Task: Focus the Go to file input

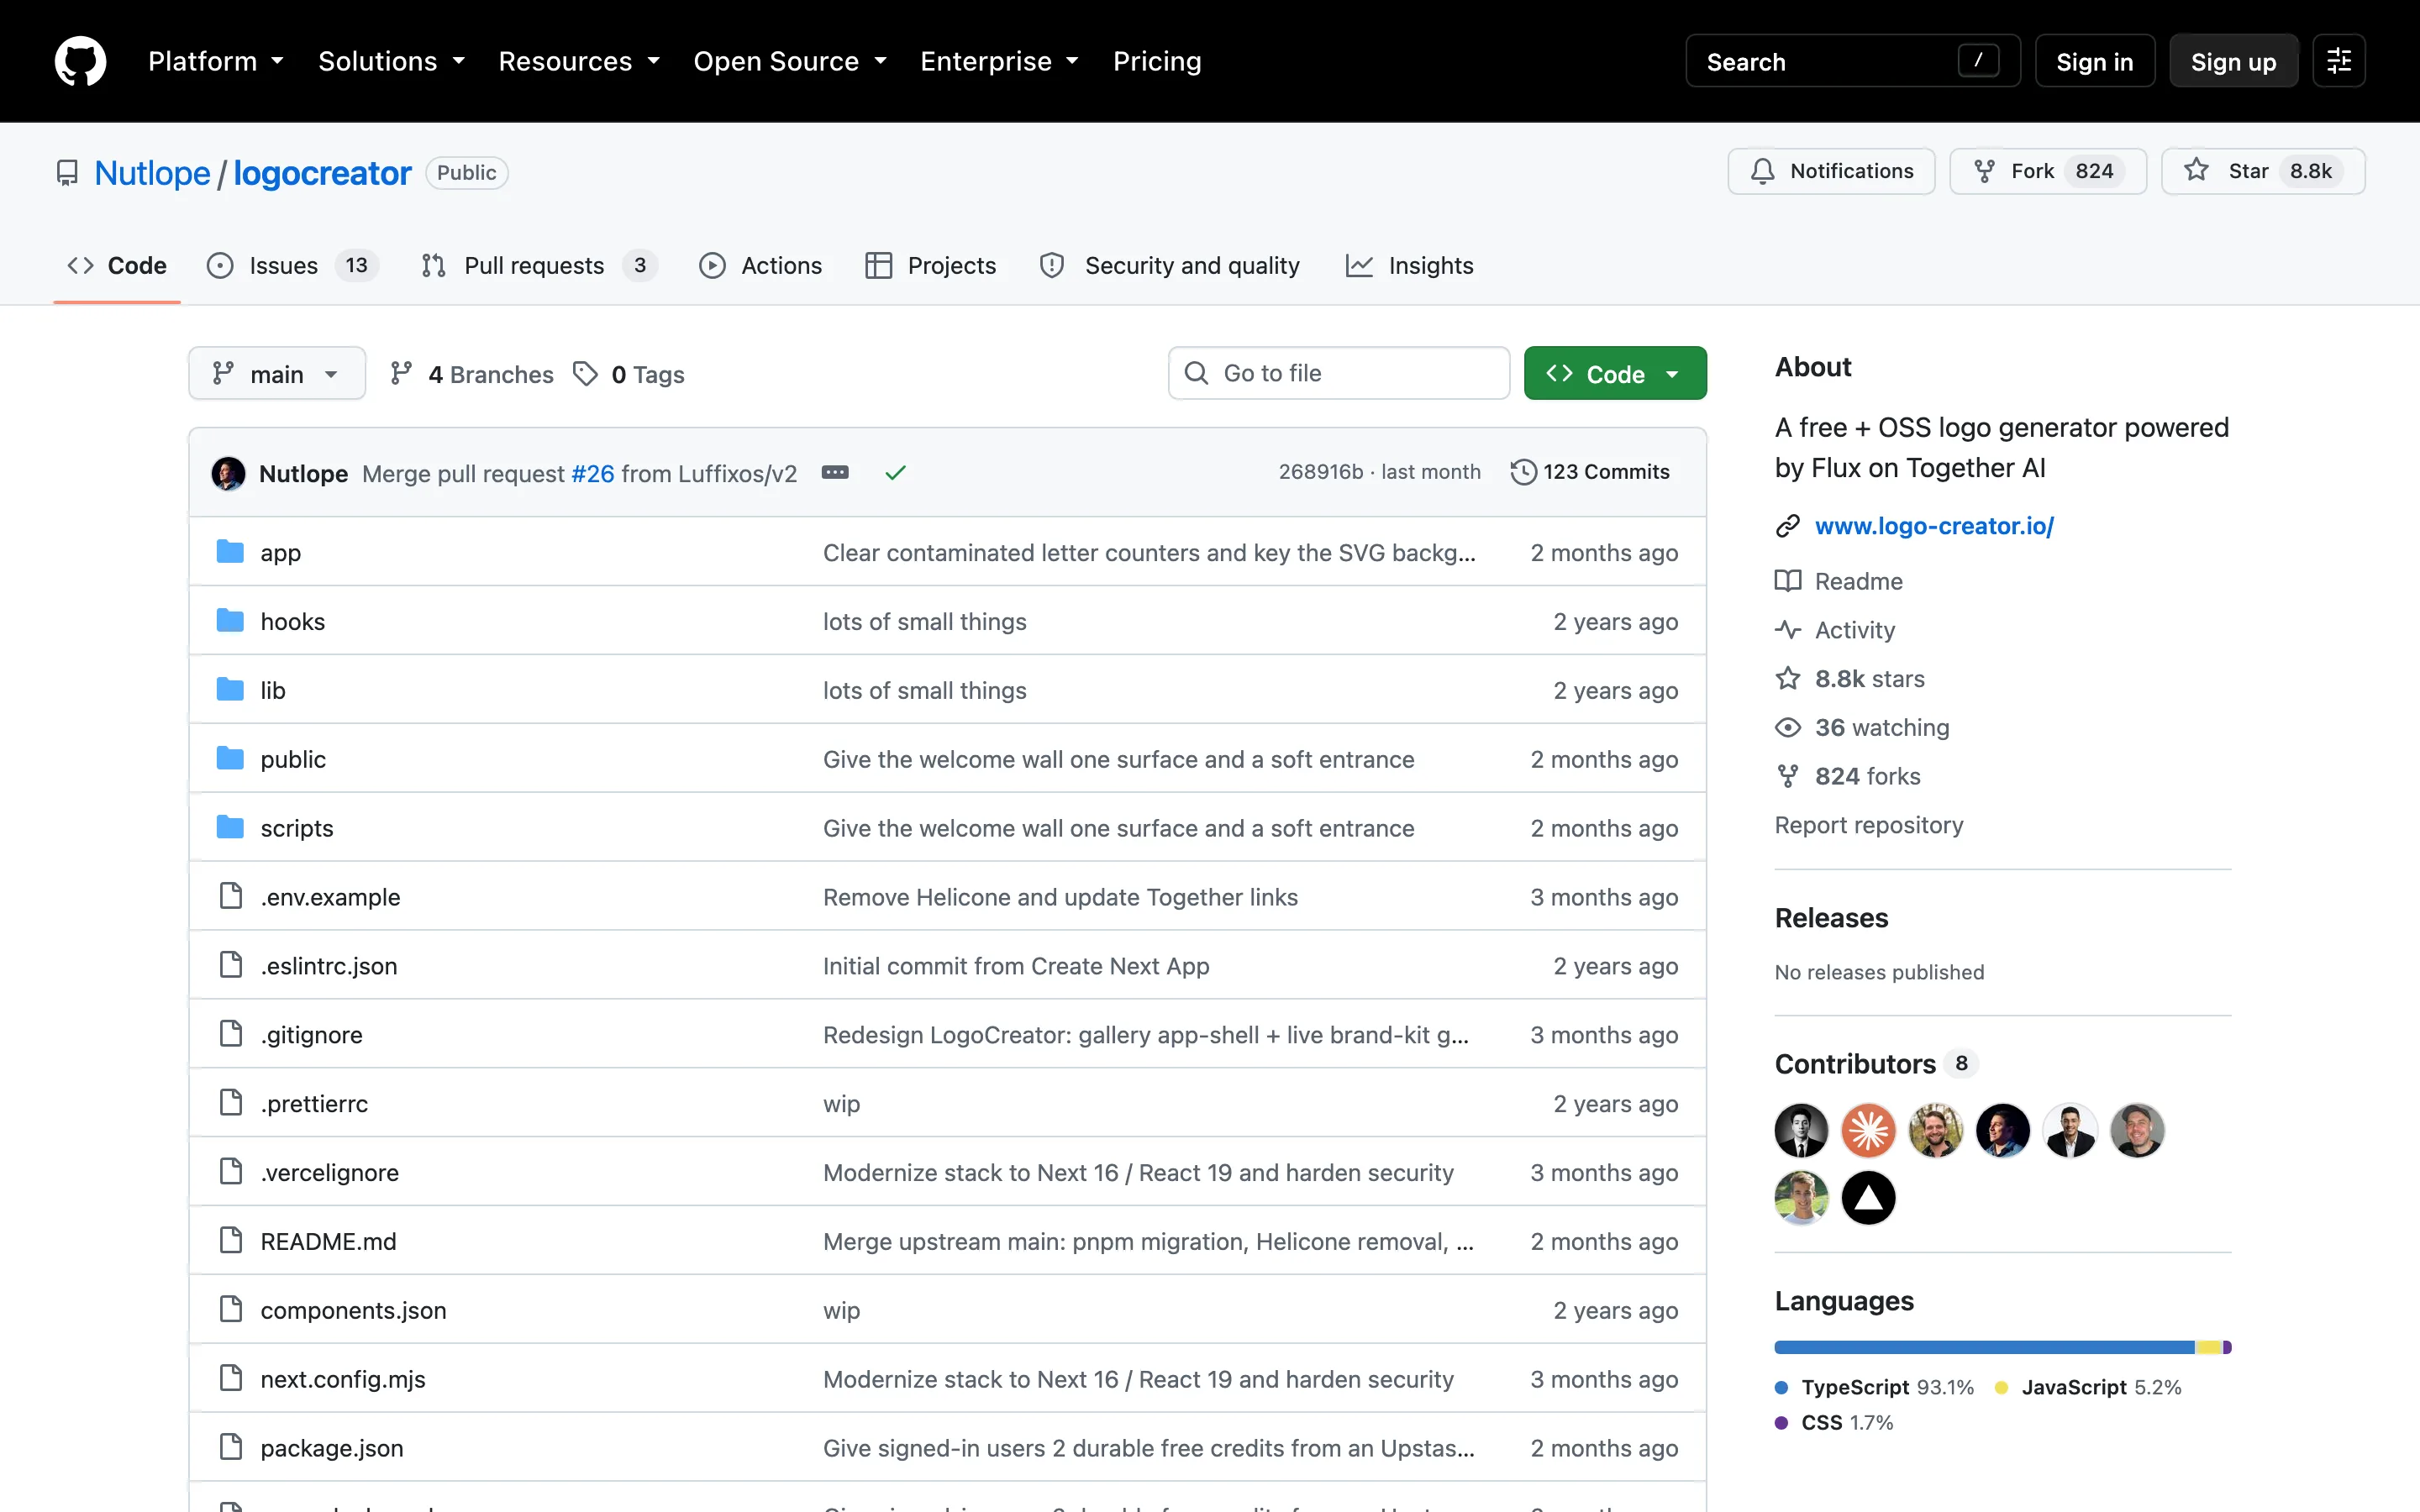Action: (1339, 373)
